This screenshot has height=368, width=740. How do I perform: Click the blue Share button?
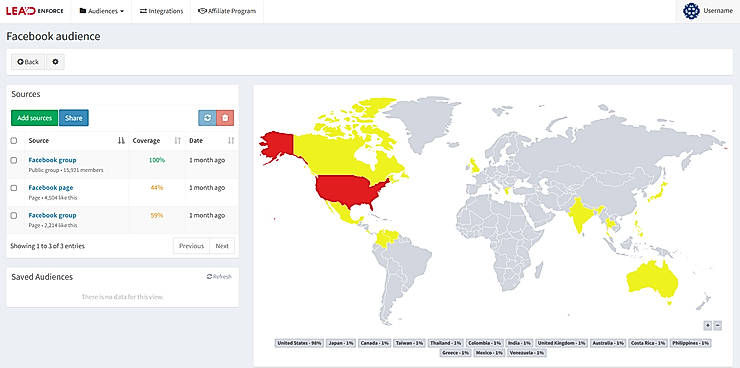coord(74,118)
